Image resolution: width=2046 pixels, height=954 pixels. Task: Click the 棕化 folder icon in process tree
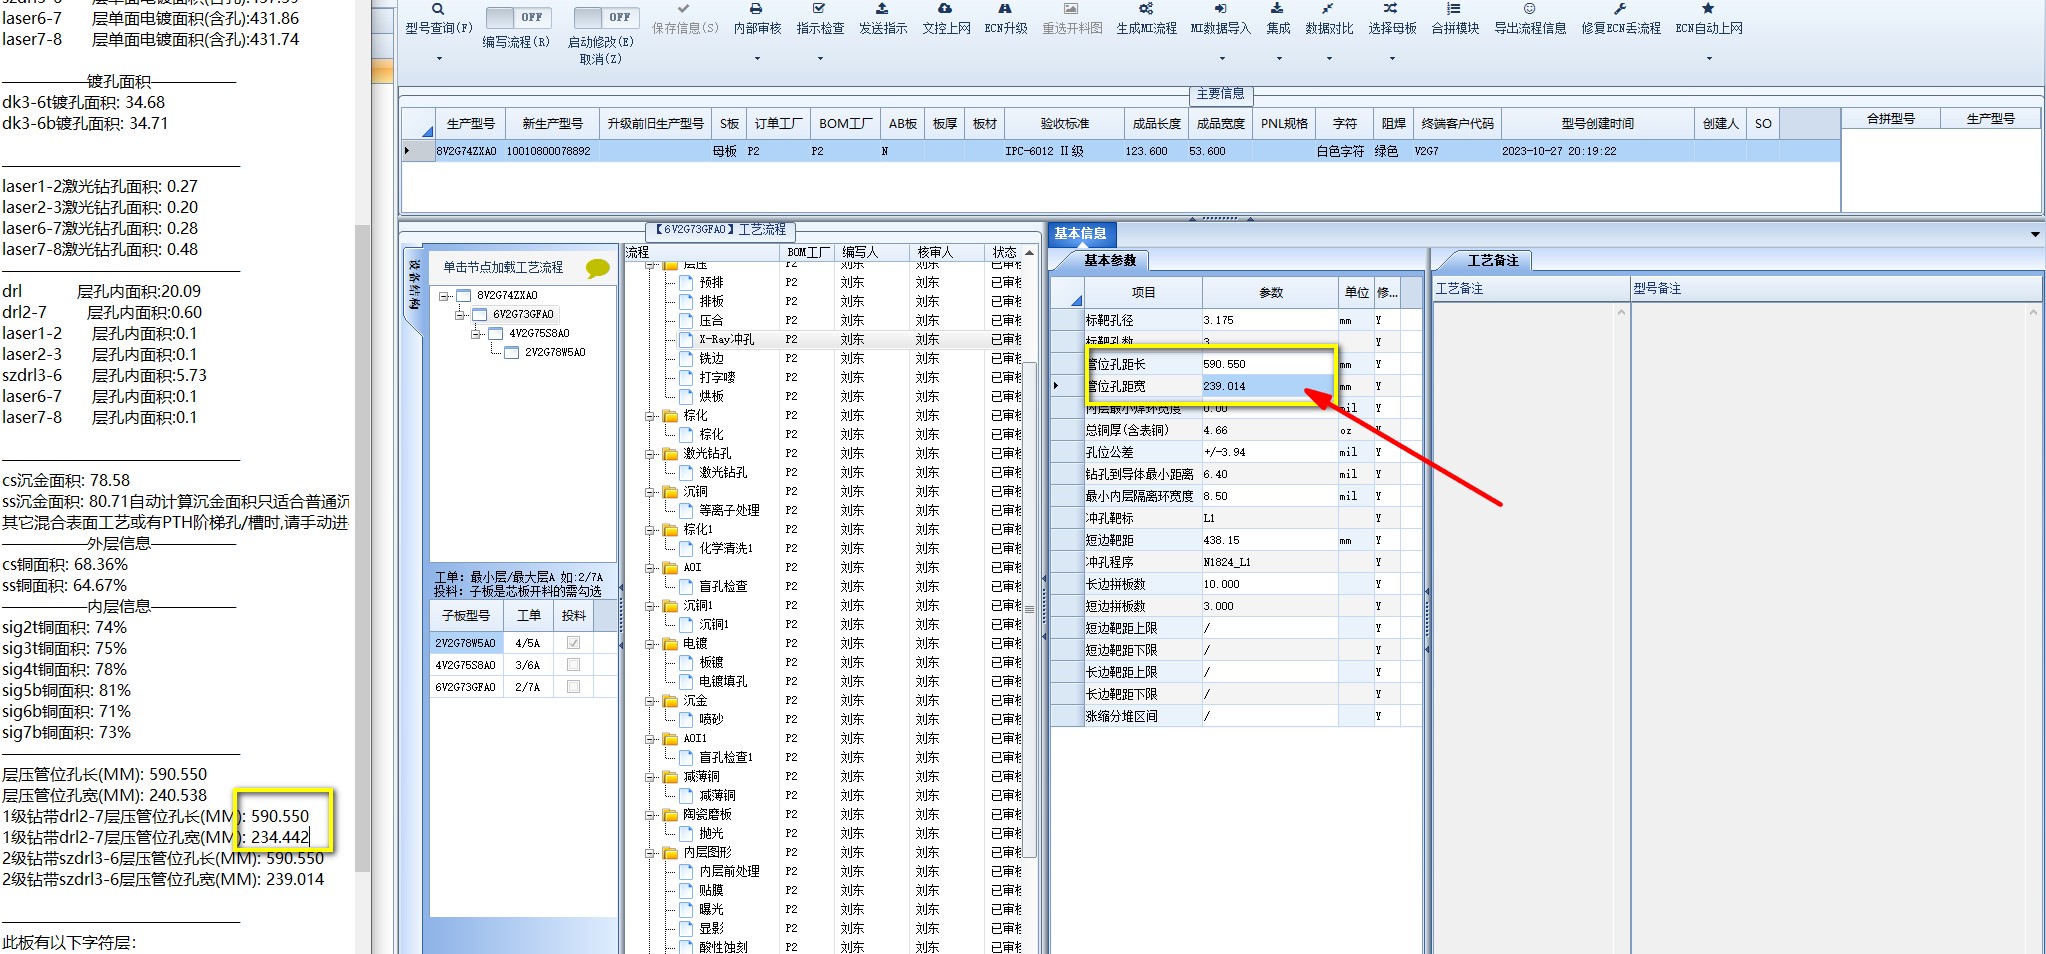(x=671, y=415)
